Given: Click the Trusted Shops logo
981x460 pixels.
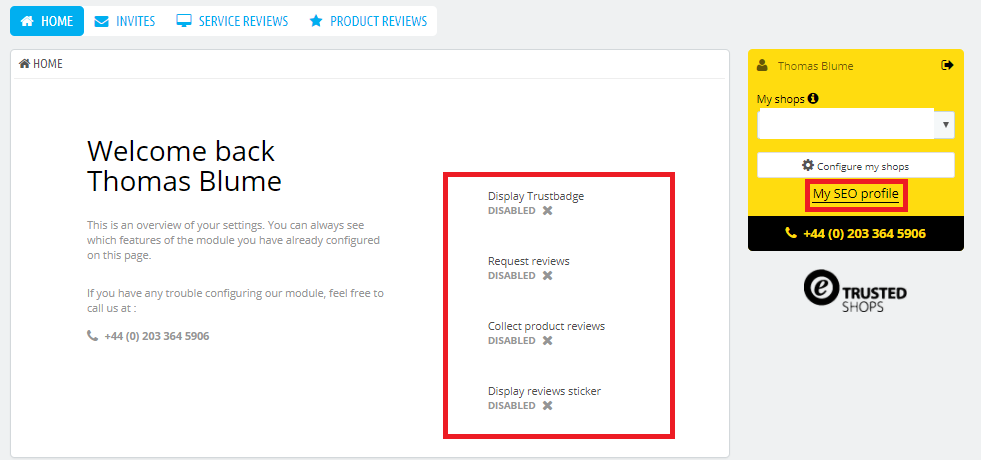Looking at the screenshot, I should click(855, 291).
